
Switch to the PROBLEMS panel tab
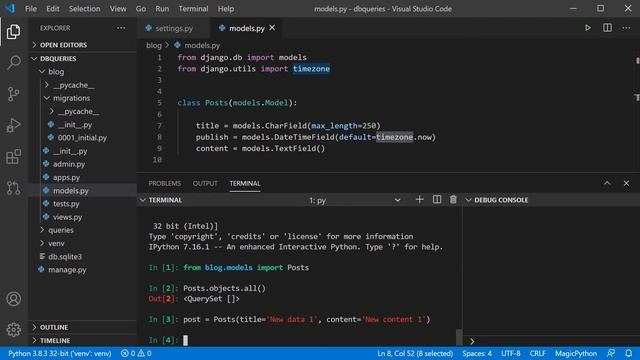coord(164,183)
